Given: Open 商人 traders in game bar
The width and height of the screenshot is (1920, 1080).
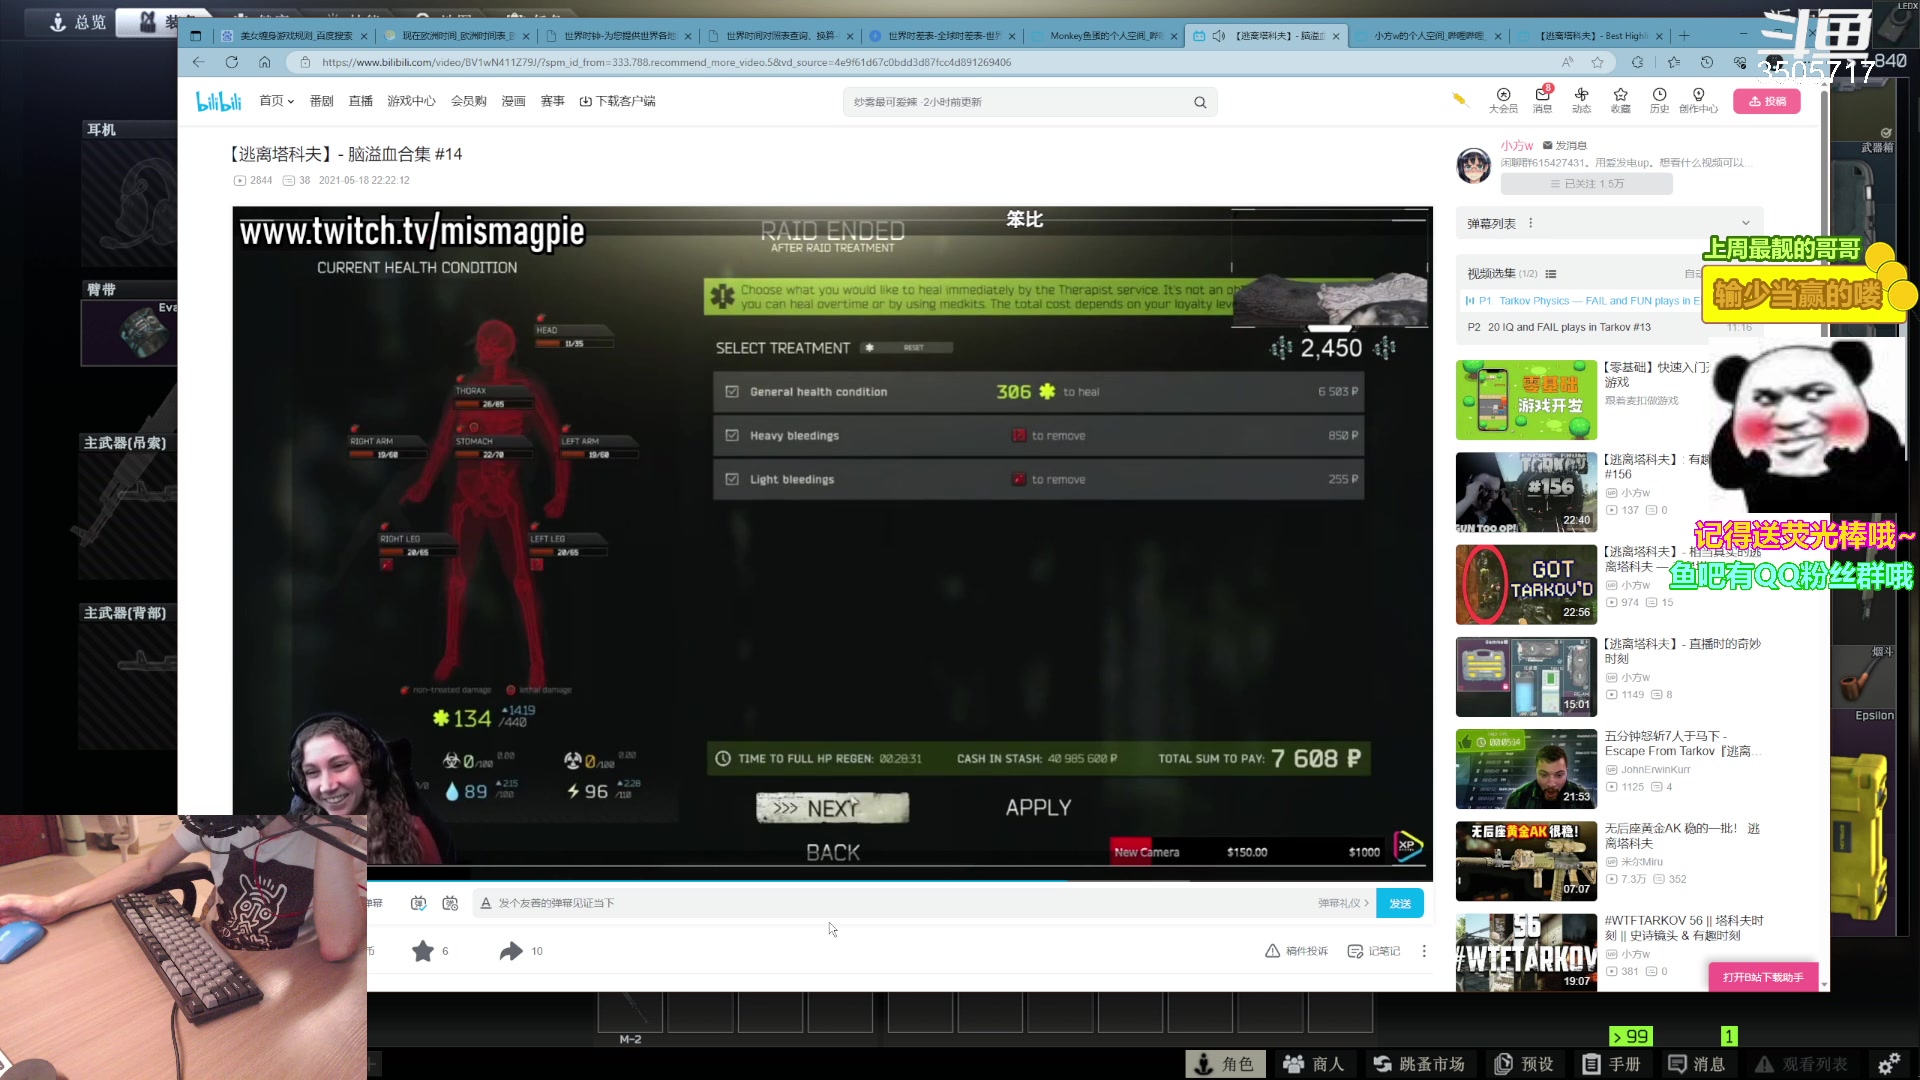Looking at the screenshot, I should [x=1313, y=1064].
